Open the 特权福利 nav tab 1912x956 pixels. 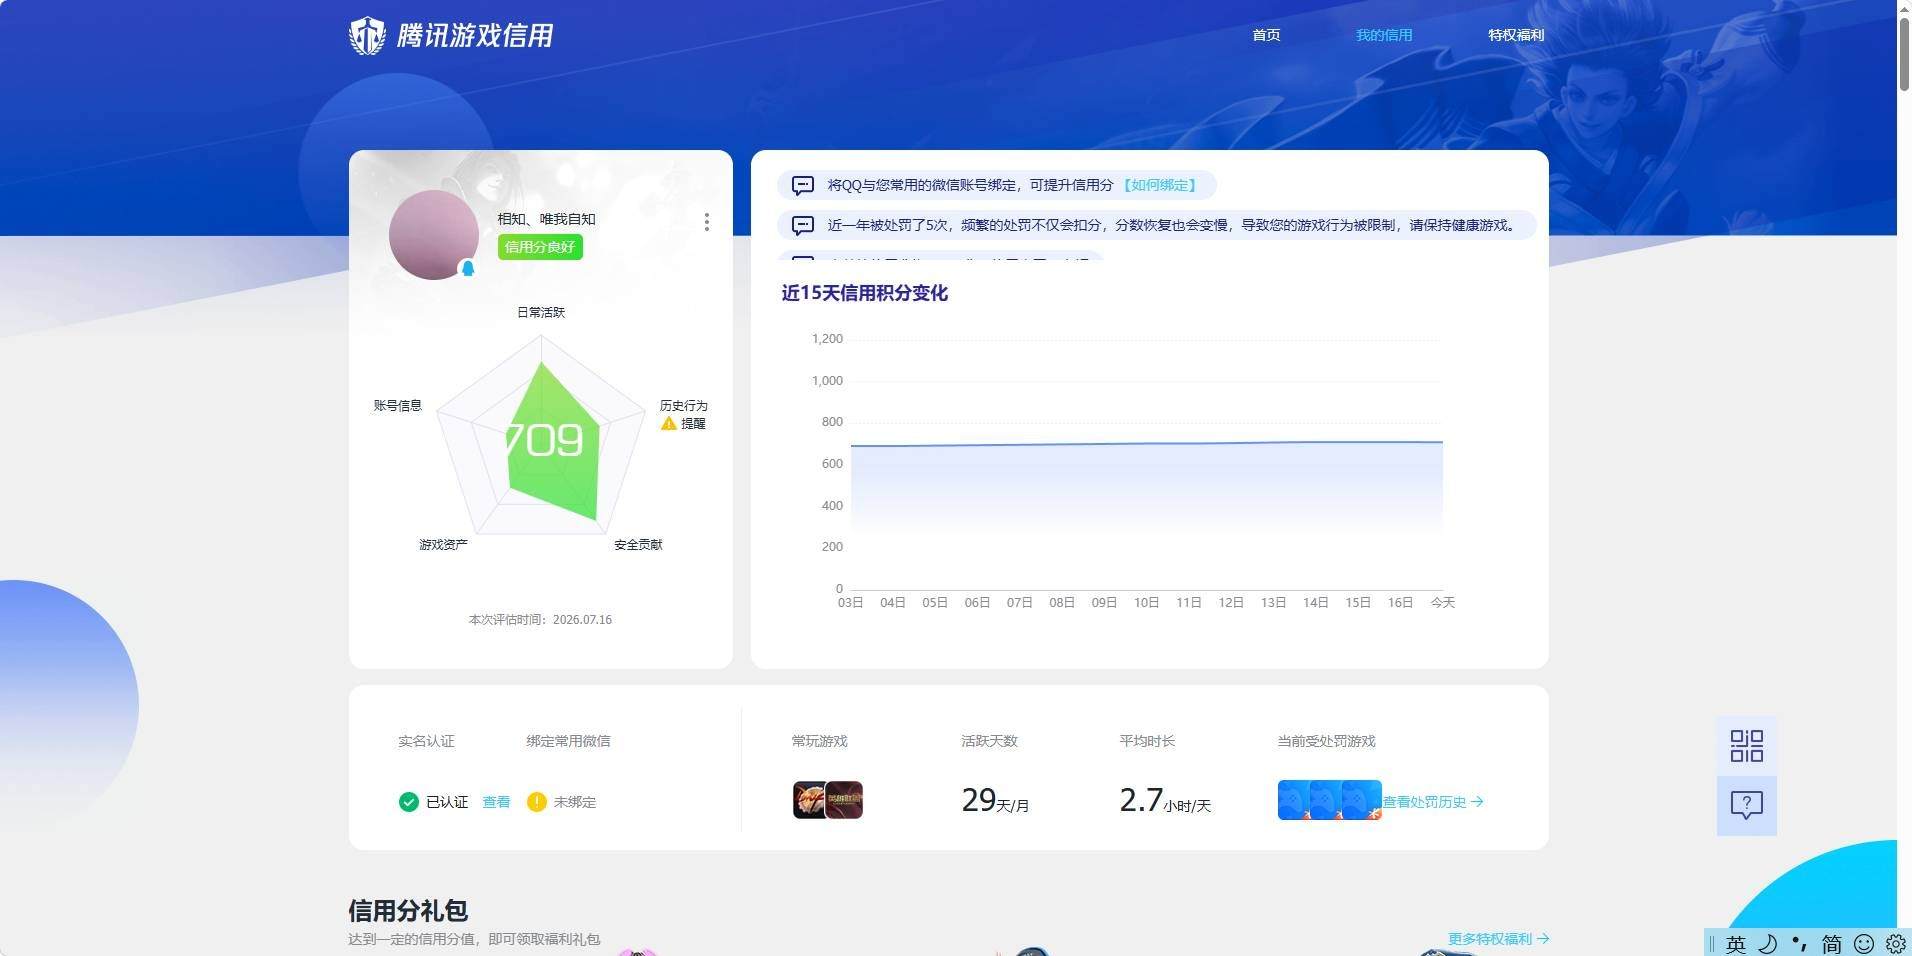[1516, 35]
